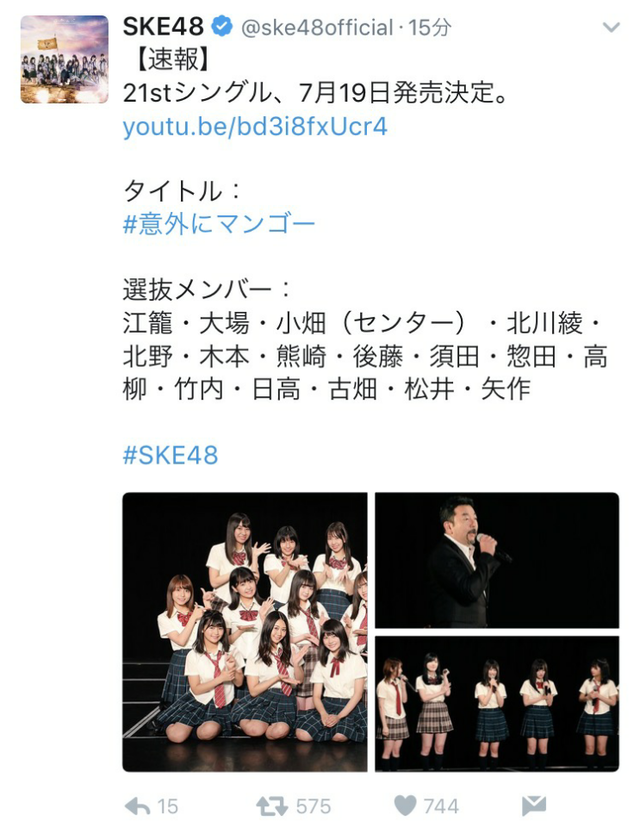Click the 575 retweet count
This screenshot has width=640, height=827.
coord(314,806)
